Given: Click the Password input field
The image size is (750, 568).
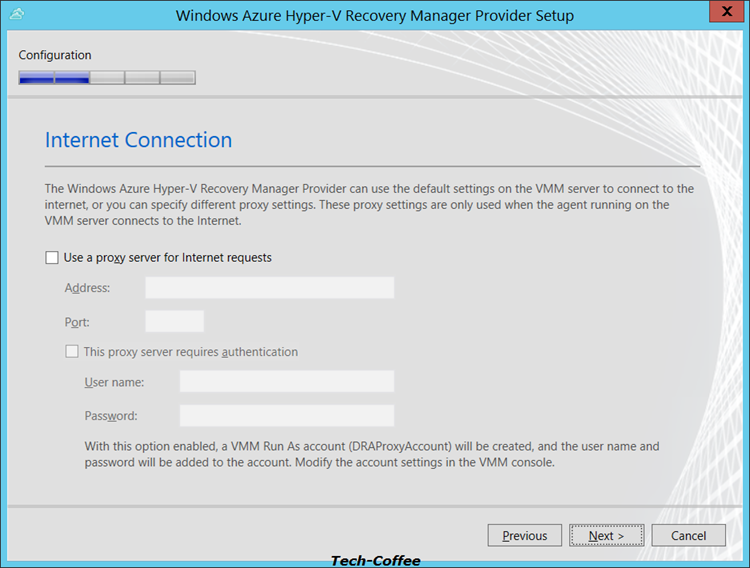Looking at the screenshot, I should pyautogui.click(x=287, y=415).
